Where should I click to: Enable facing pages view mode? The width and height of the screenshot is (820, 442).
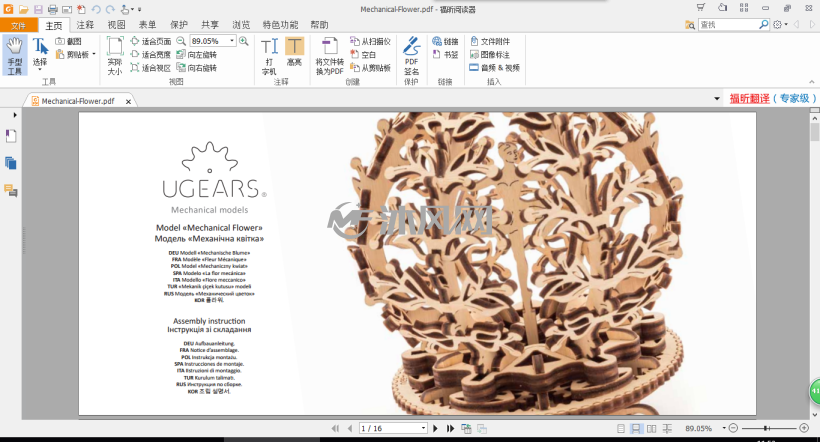point(652,428)
